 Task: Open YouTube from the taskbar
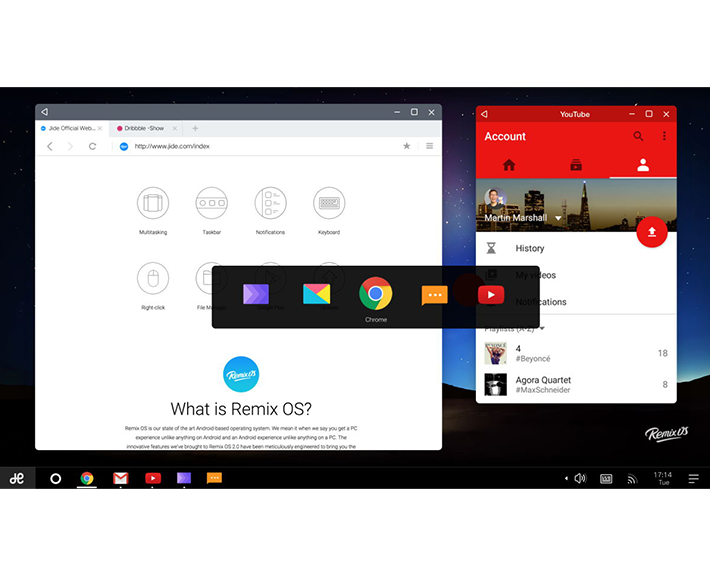[153, 478]
